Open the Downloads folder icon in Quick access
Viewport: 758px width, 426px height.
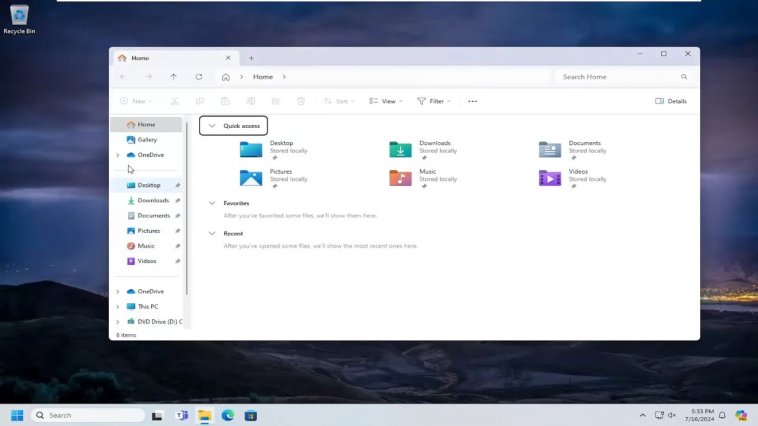click(400, 149)
